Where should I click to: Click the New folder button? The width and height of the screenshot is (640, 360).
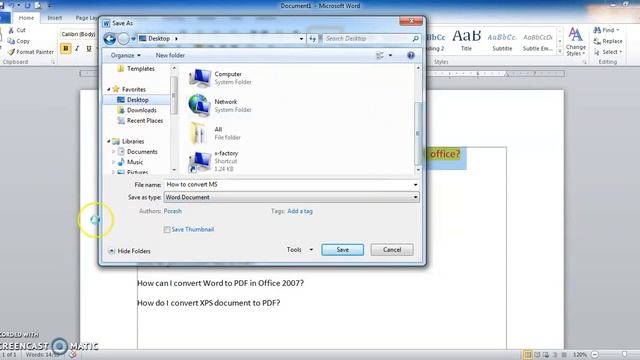(x=170, y=55)
